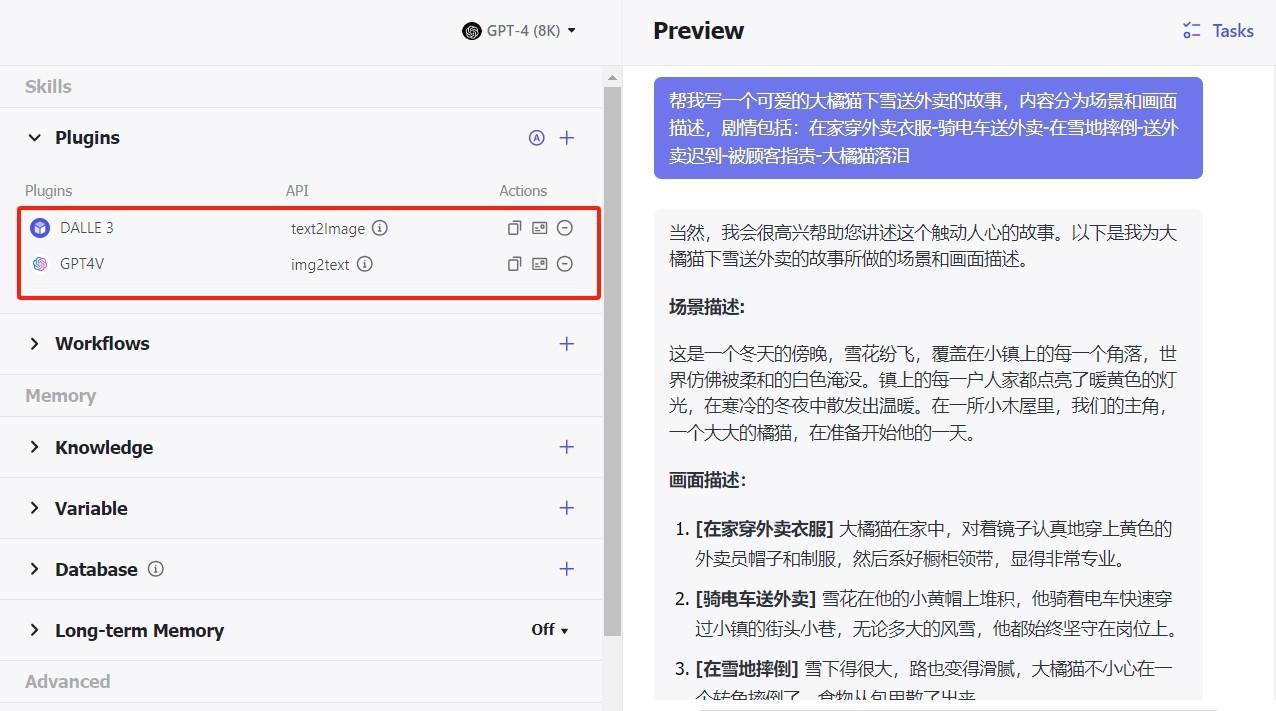Screen dimensions: 1276x711
Task: Expand the Database section
Action: tap(35, 569)
